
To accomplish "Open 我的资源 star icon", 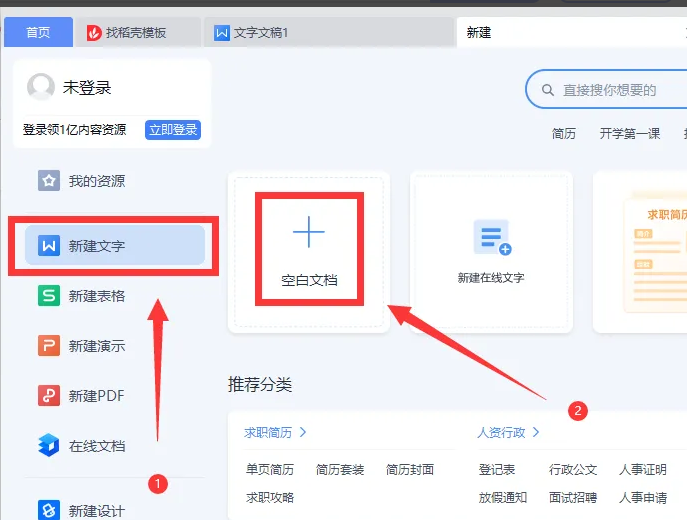I will 49,180.
